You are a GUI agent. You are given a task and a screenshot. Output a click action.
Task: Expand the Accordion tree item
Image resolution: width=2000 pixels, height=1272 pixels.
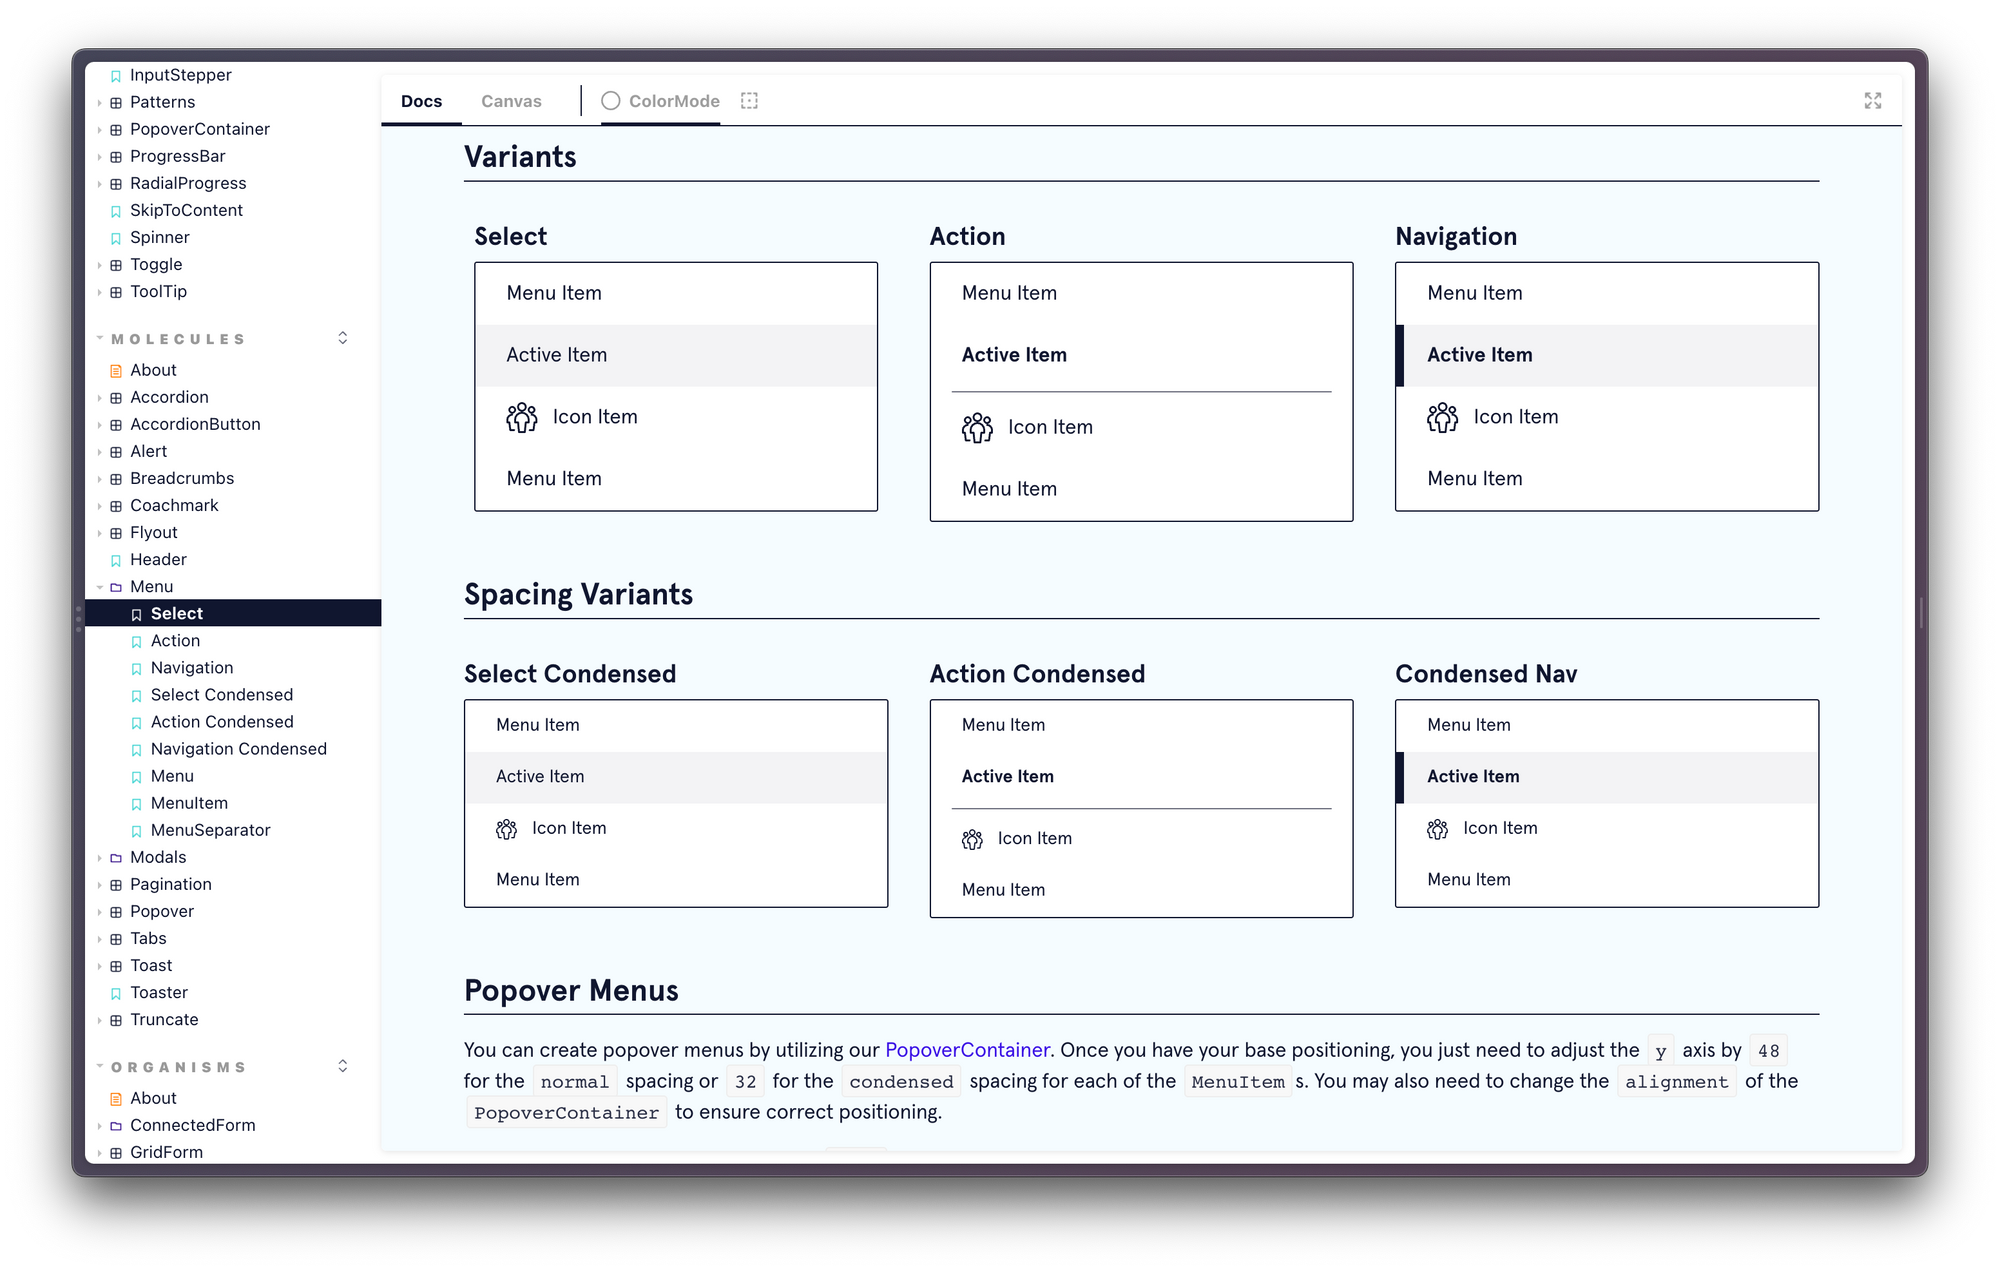point(100,398)
